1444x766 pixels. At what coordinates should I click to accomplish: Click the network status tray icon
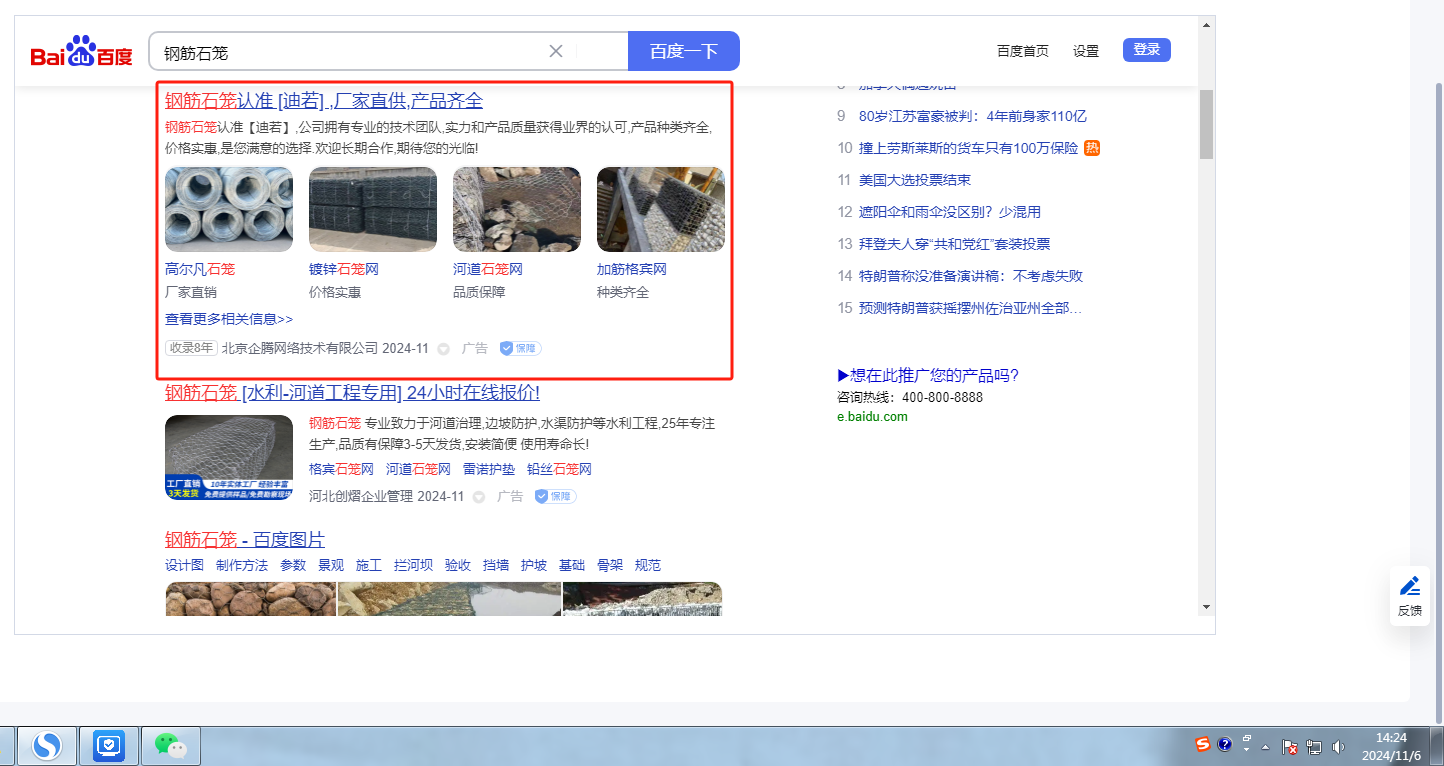tap(1314, 747)
